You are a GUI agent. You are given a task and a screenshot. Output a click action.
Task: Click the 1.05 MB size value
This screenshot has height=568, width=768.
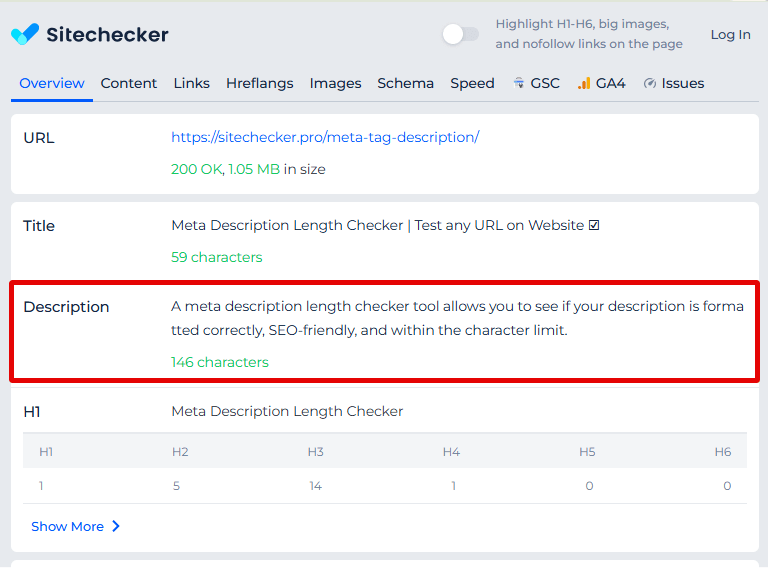[x=254, y=169]
